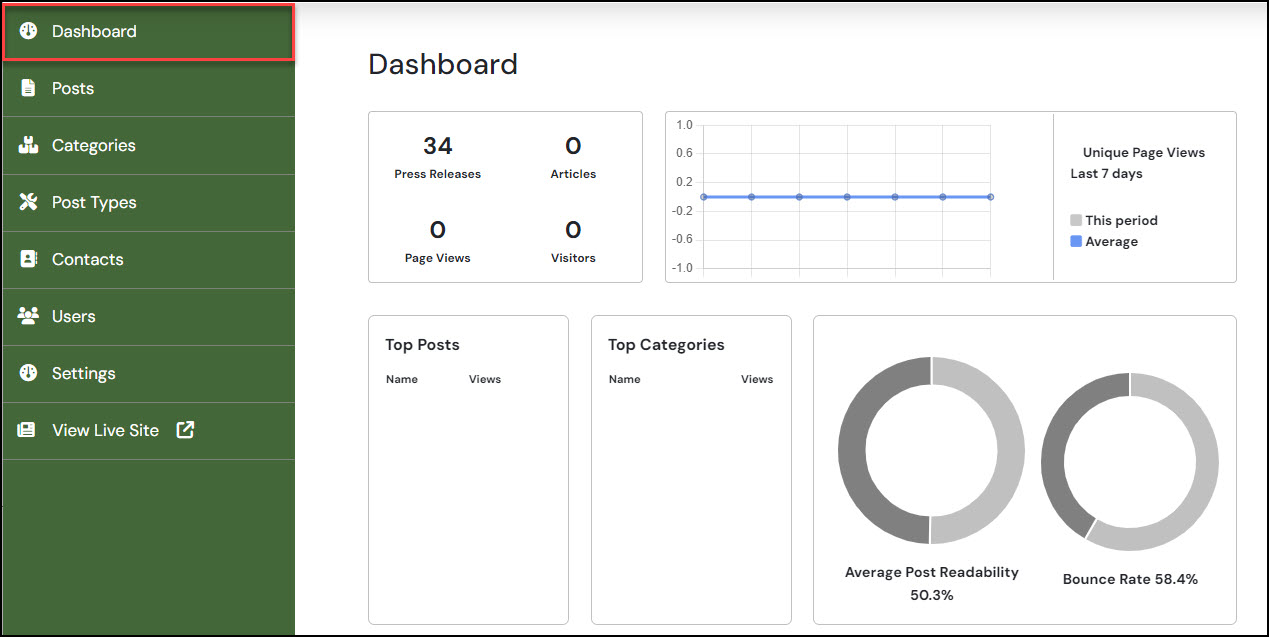This screenshot has height=637, width=1269.
Task: Select the Articles label
Action: point(573,174)
